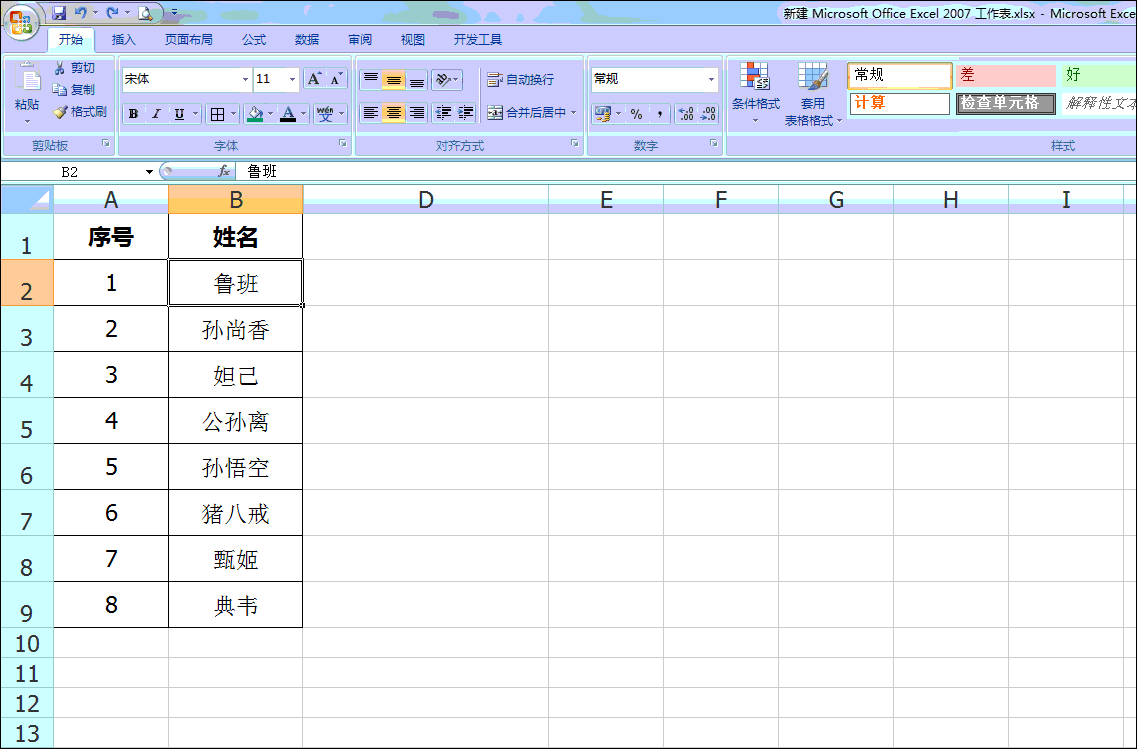Select row 5 header

(27, 421)
